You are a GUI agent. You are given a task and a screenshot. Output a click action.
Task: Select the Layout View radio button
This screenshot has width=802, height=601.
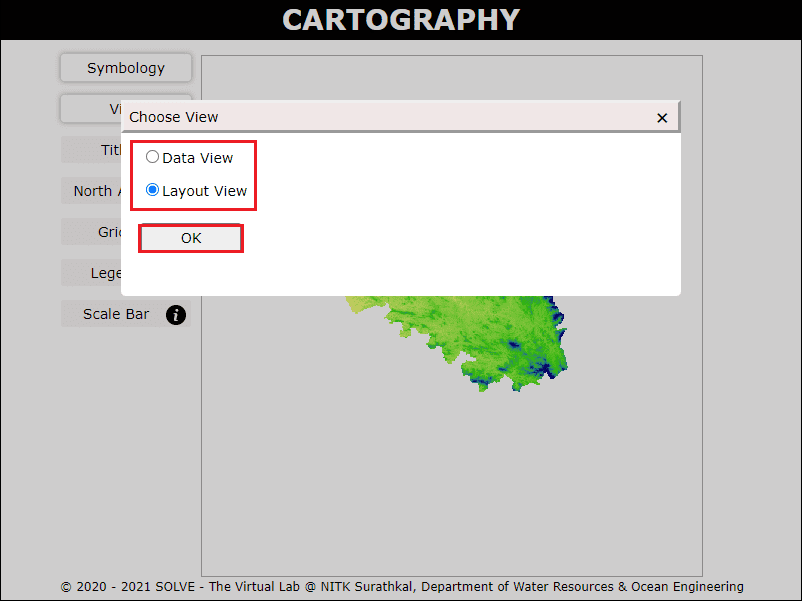click(152, 190)
